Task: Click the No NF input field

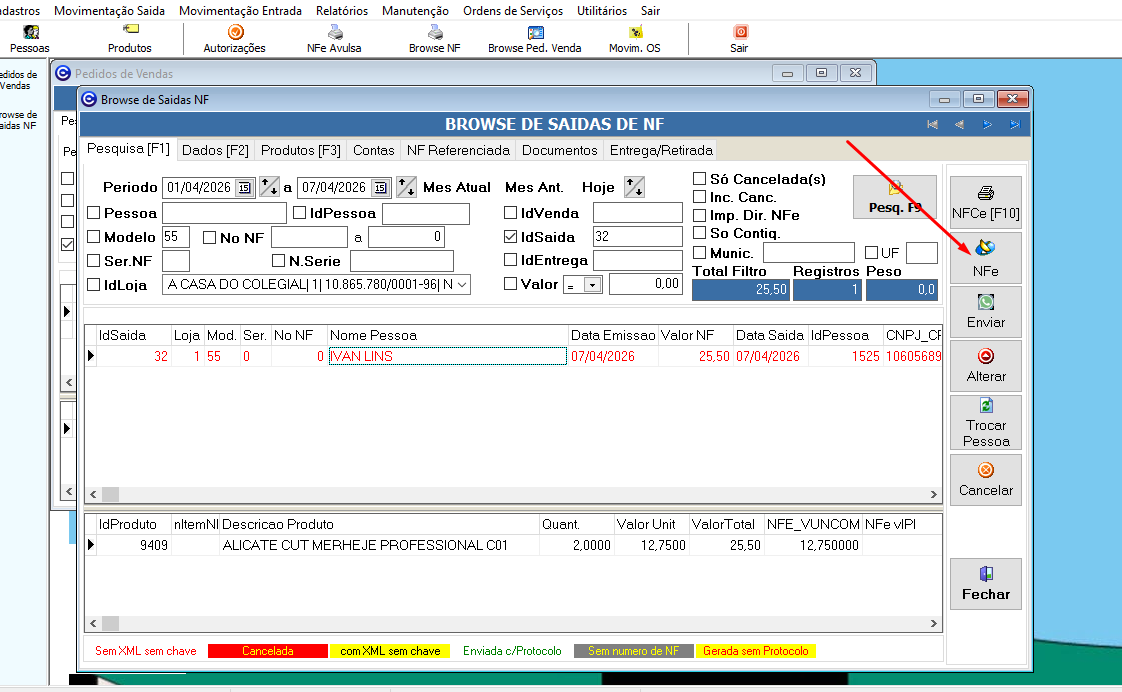Action: point(308,237)
